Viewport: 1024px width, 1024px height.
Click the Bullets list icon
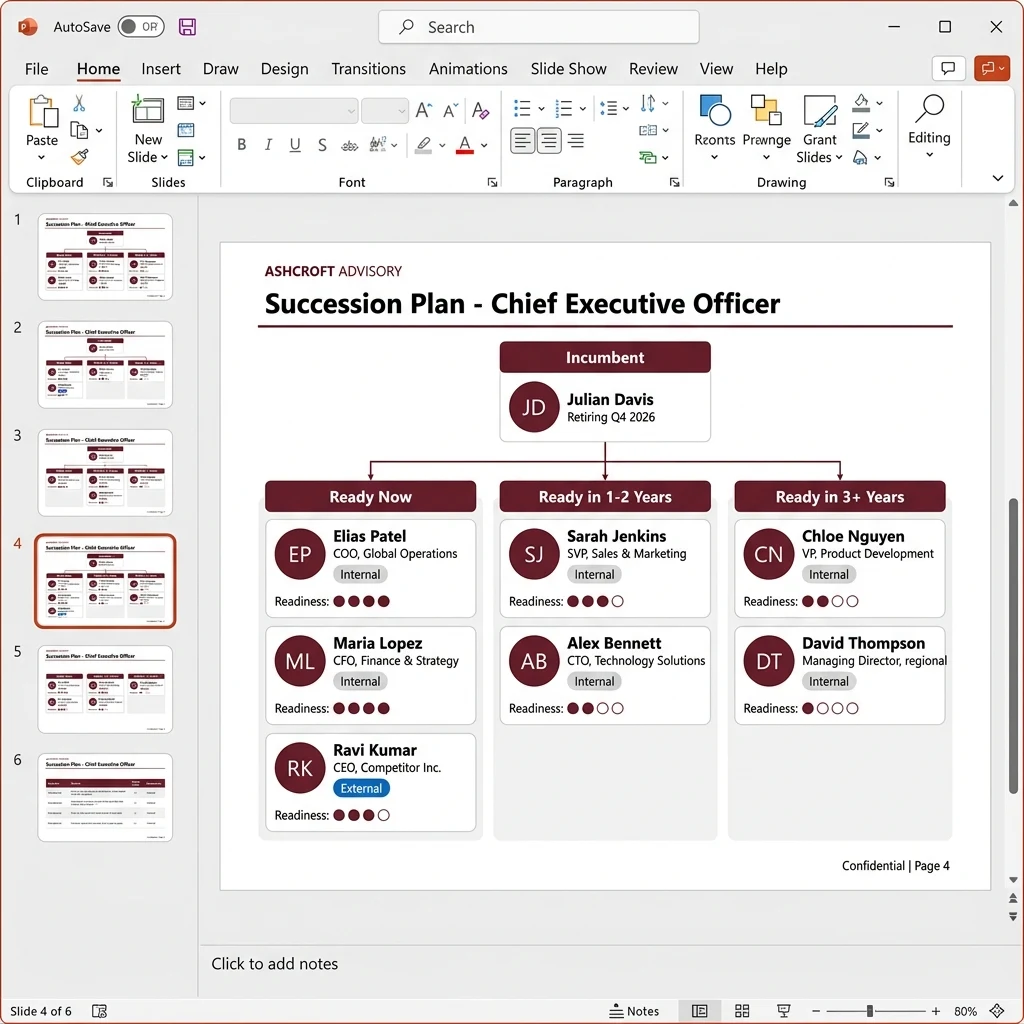pos(522,108)
